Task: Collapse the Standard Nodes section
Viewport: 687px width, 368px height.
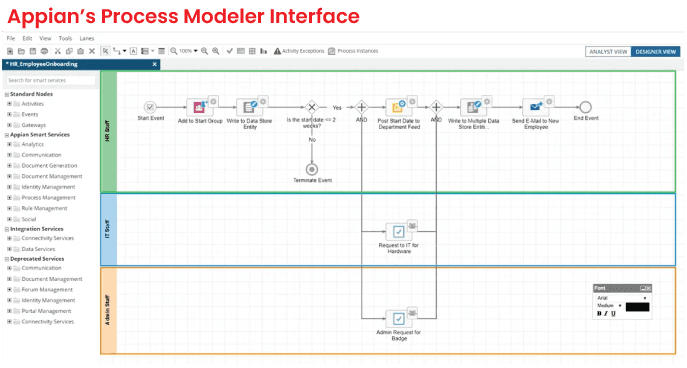Action: click(7, 94)
